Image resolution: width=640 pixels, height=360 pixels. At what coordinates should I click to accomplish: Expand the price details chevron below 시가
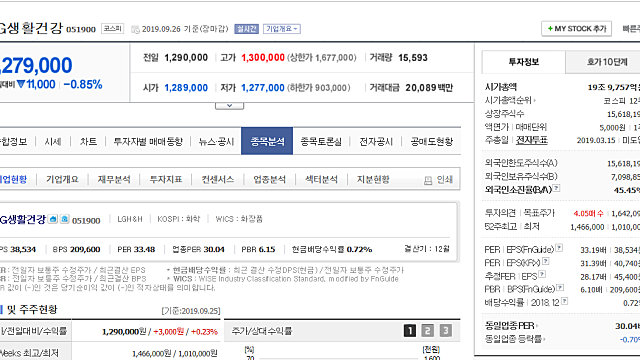(x=229, y=106)
